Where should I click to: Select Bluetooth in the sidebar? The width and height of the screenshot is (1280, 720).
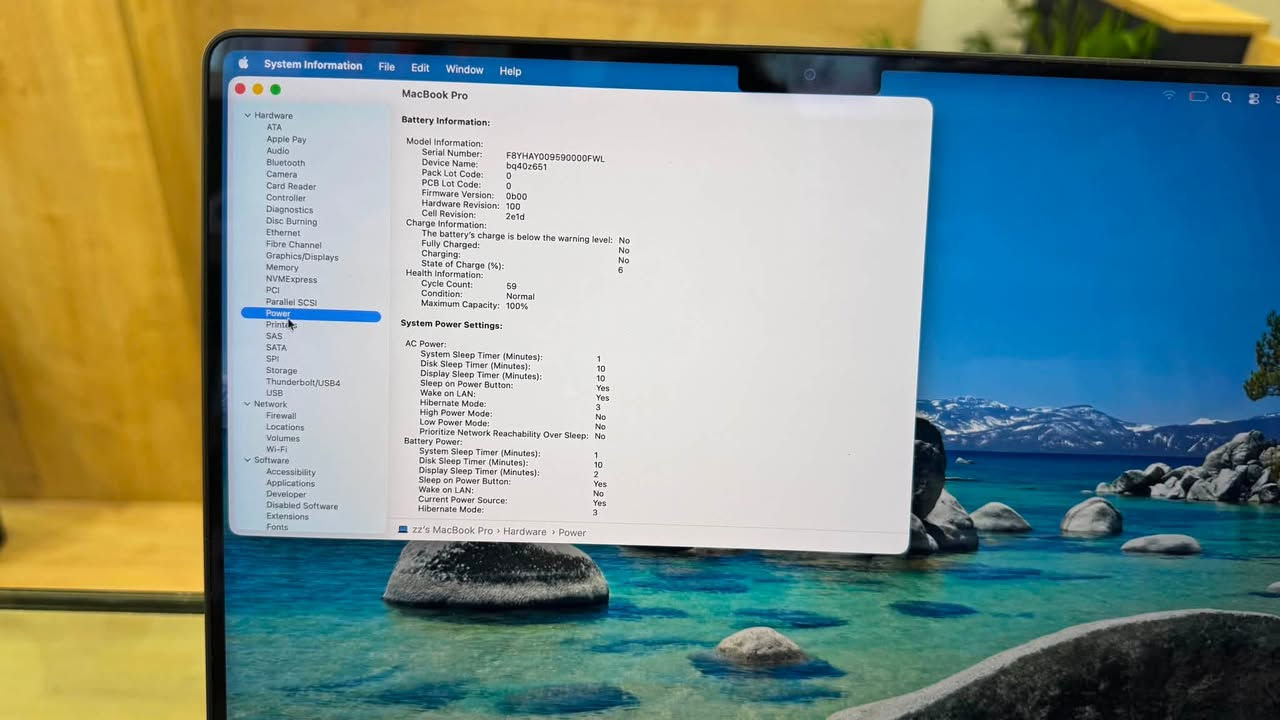pyautogui.click(x=286, y=162)
